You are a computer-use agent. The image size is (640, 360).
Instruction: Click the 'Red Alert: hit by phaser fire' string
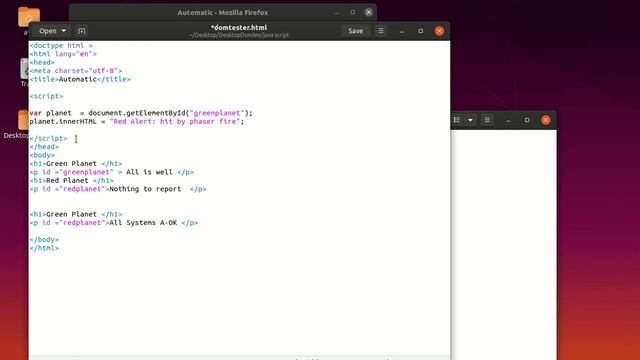175,122
